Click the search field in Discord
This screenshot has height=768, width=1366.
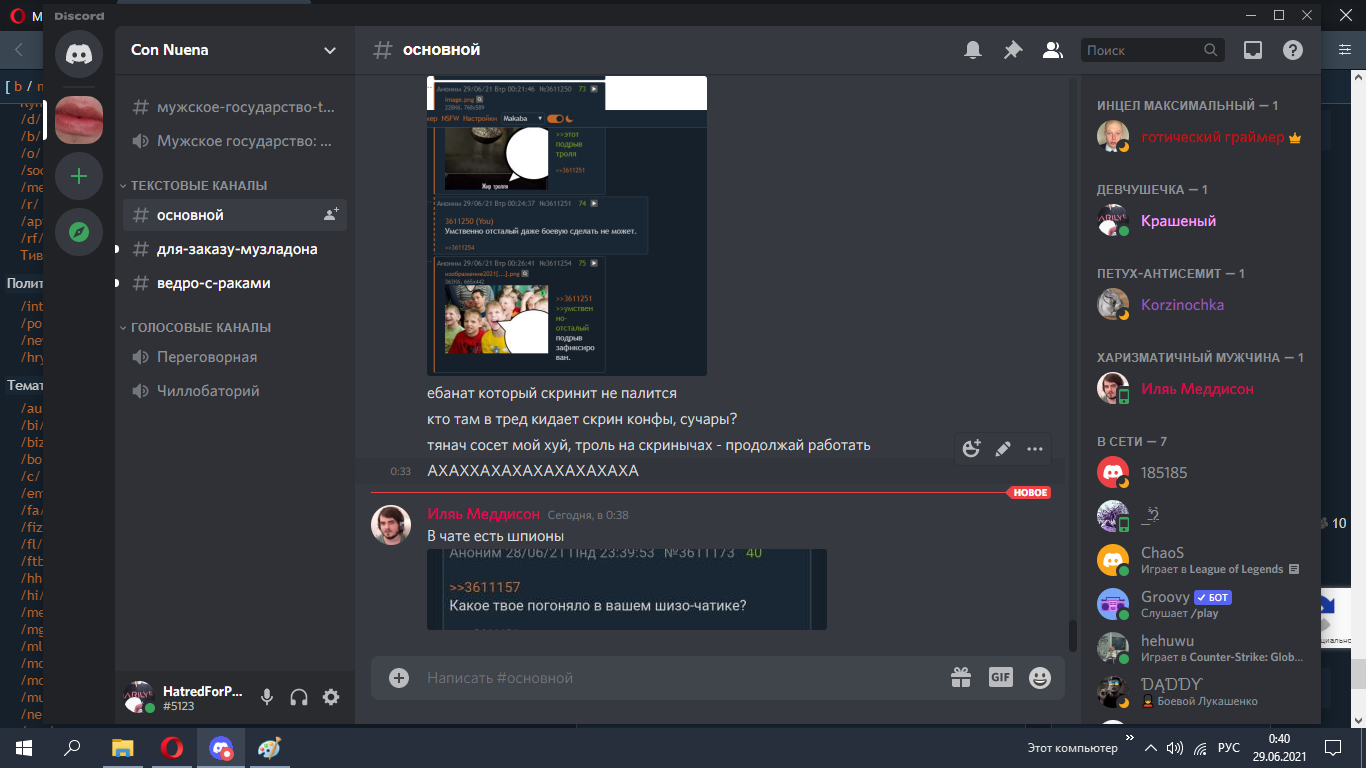click(x=1152, y=50)
